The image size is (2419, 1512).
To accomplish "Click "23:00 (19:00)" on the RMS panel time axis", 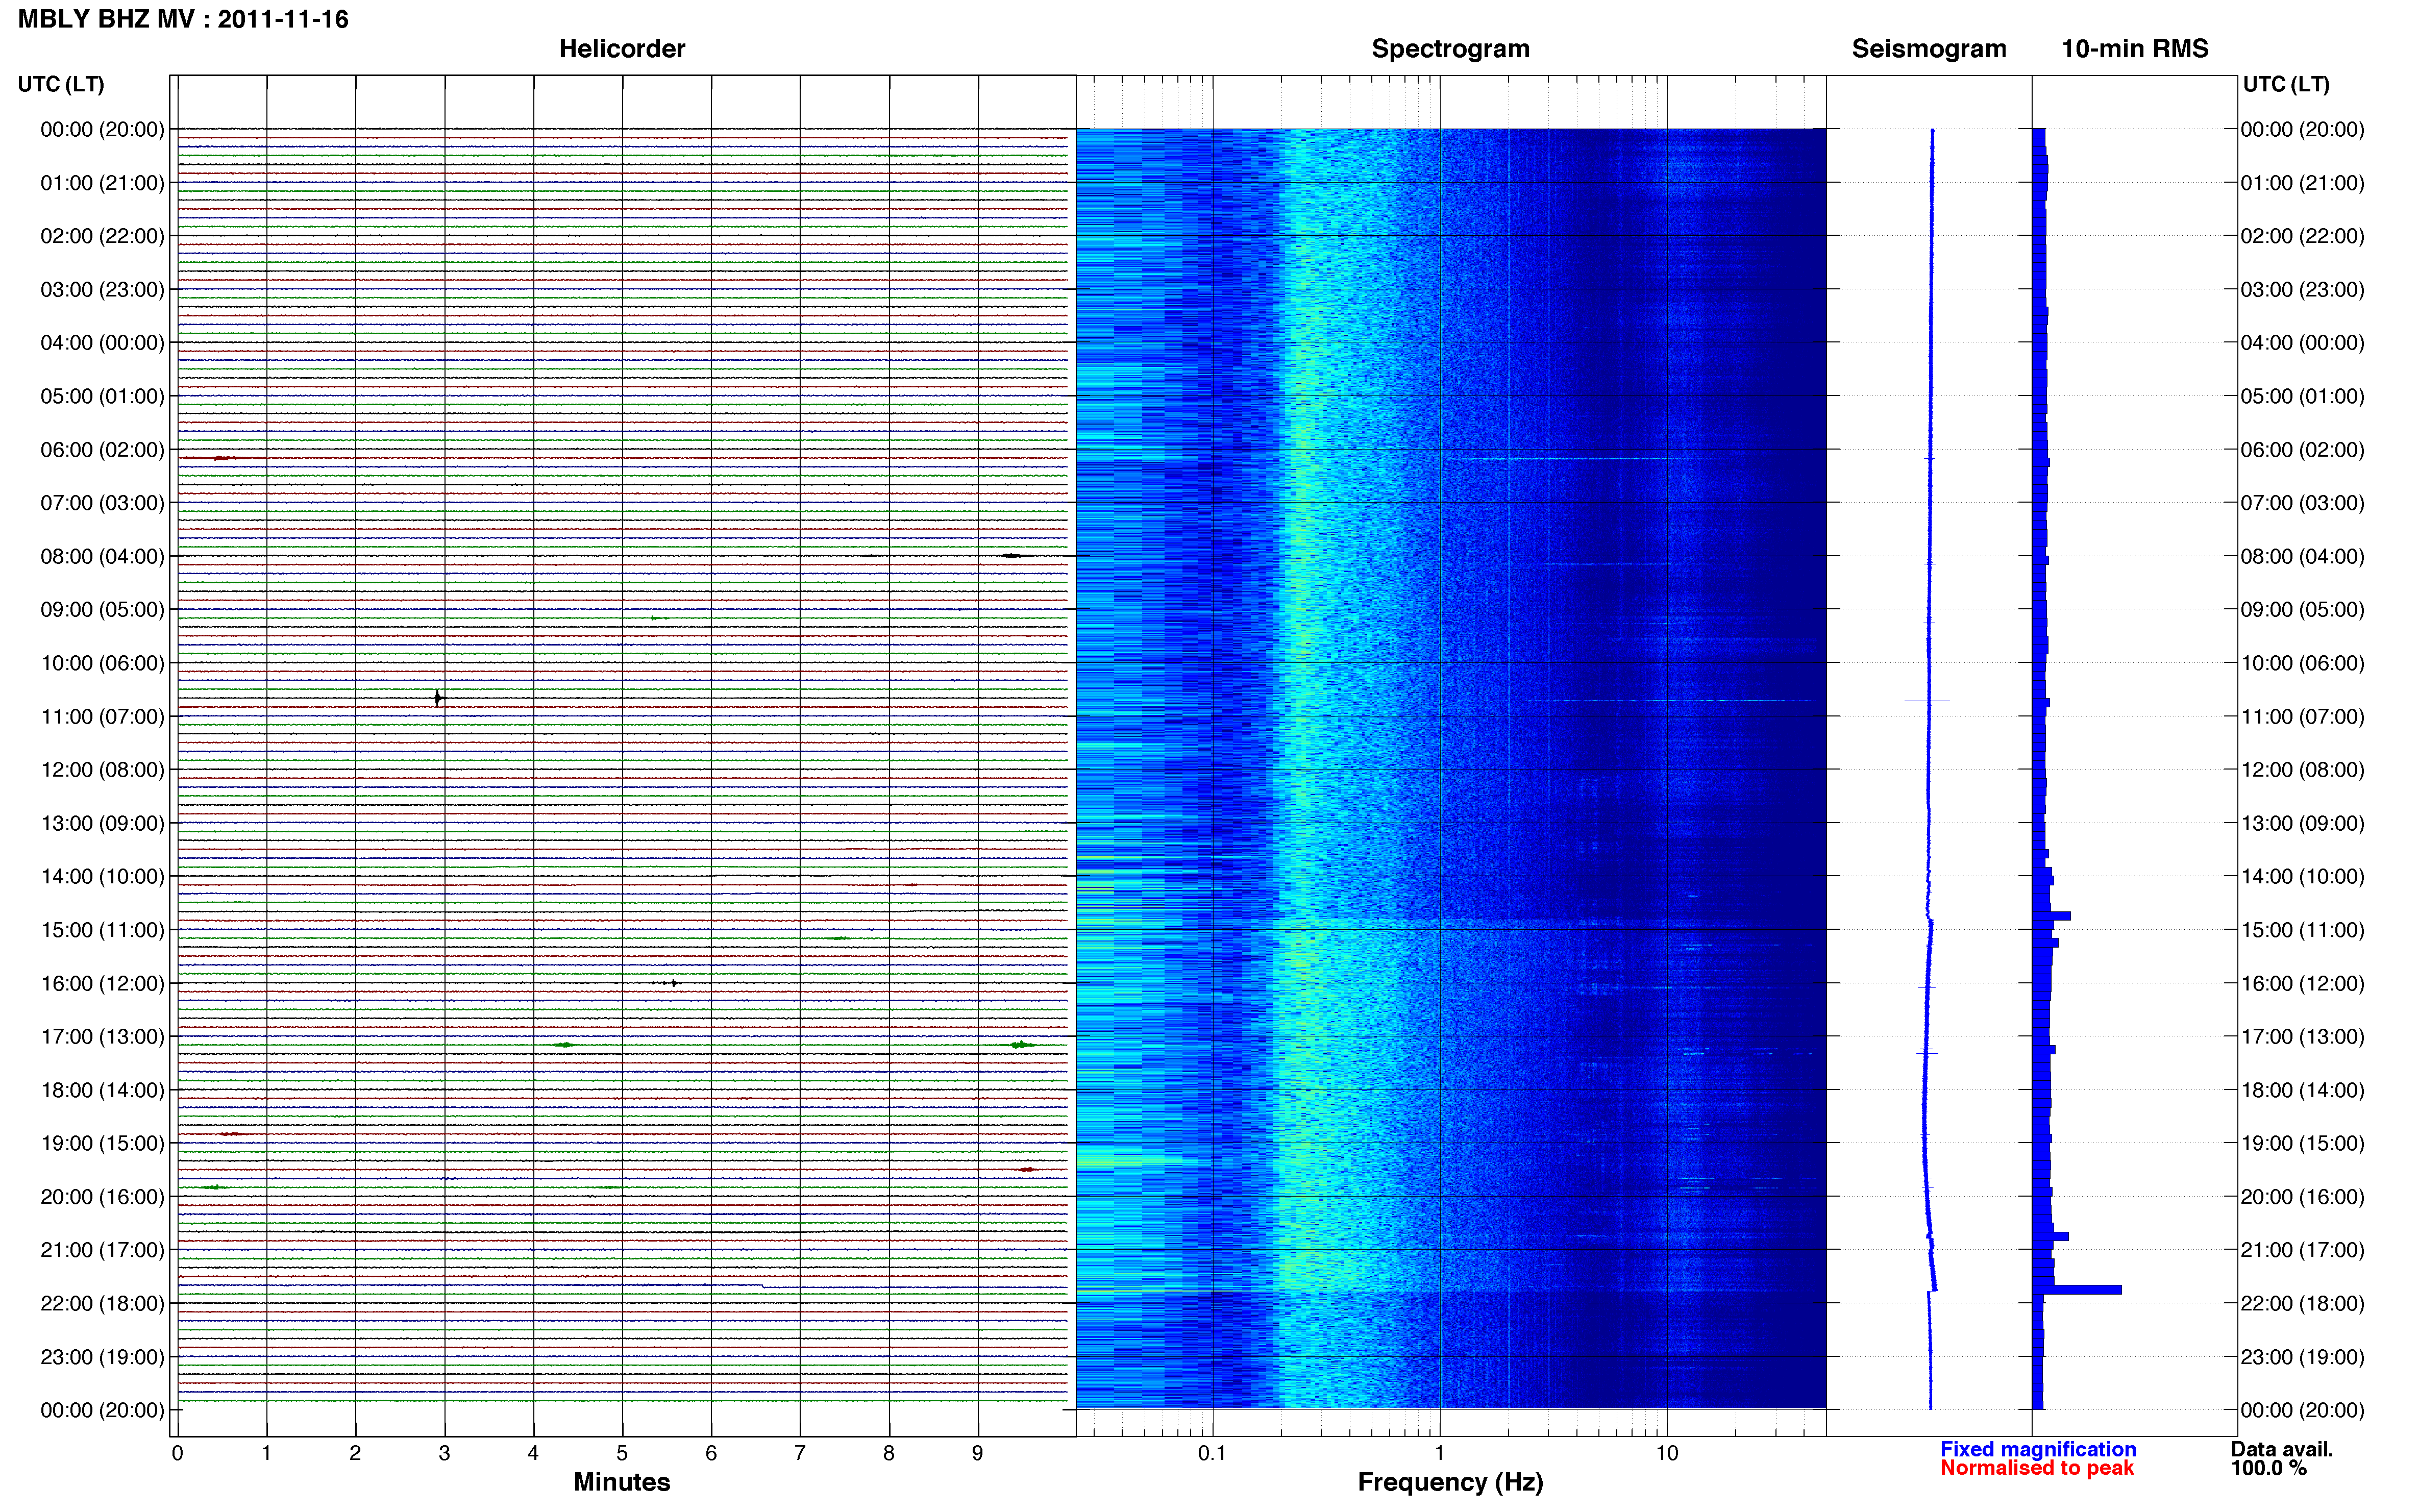I will click(x=2302, y=1357).
